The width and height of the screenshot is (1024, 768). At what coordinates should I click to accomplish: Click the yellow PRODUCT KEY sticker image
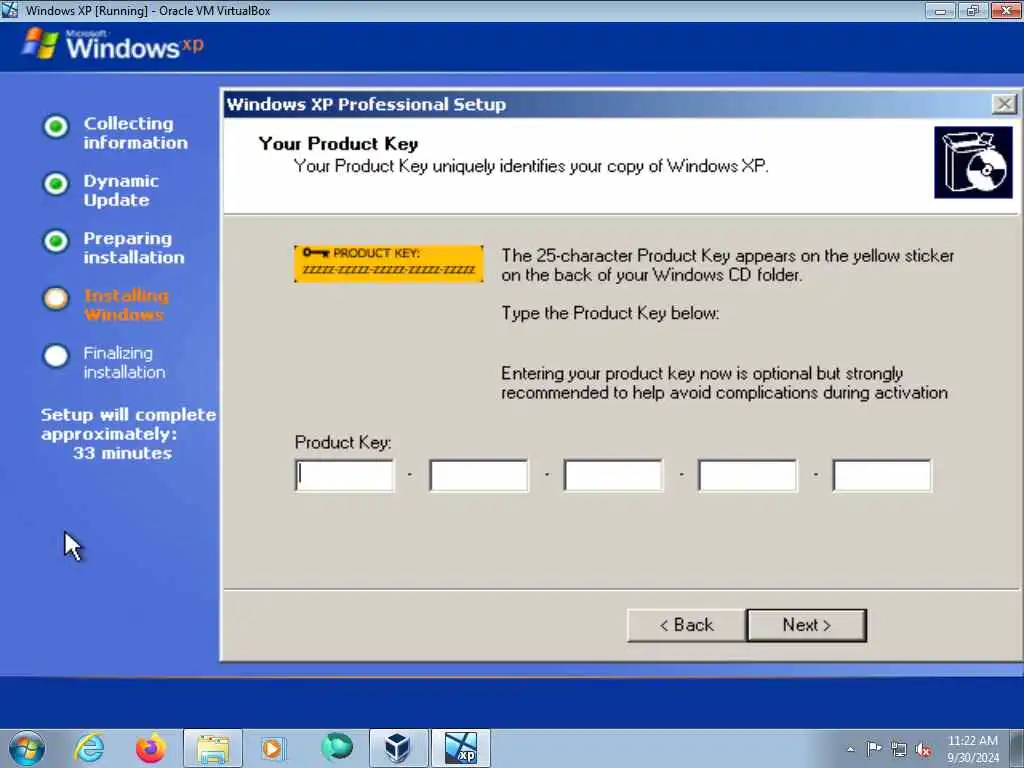pyautogui.click(x=389, y=264)
